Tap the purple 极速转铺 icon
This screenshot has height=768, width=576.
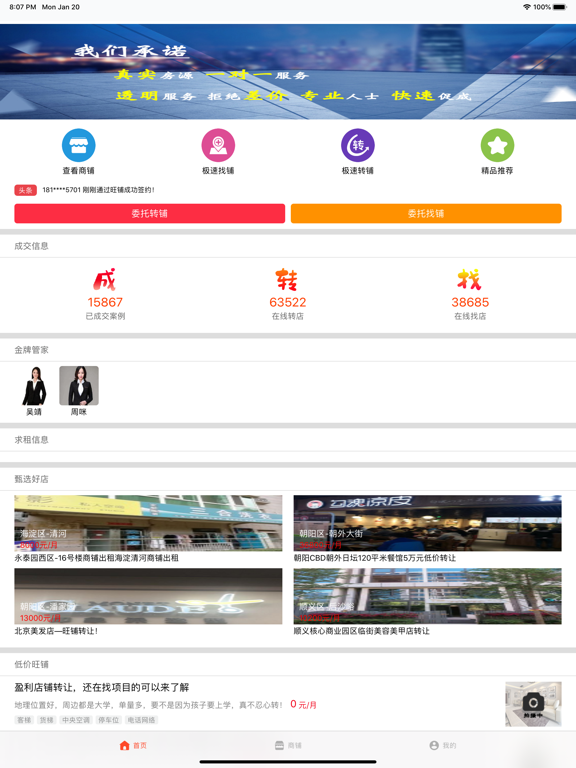358,145
